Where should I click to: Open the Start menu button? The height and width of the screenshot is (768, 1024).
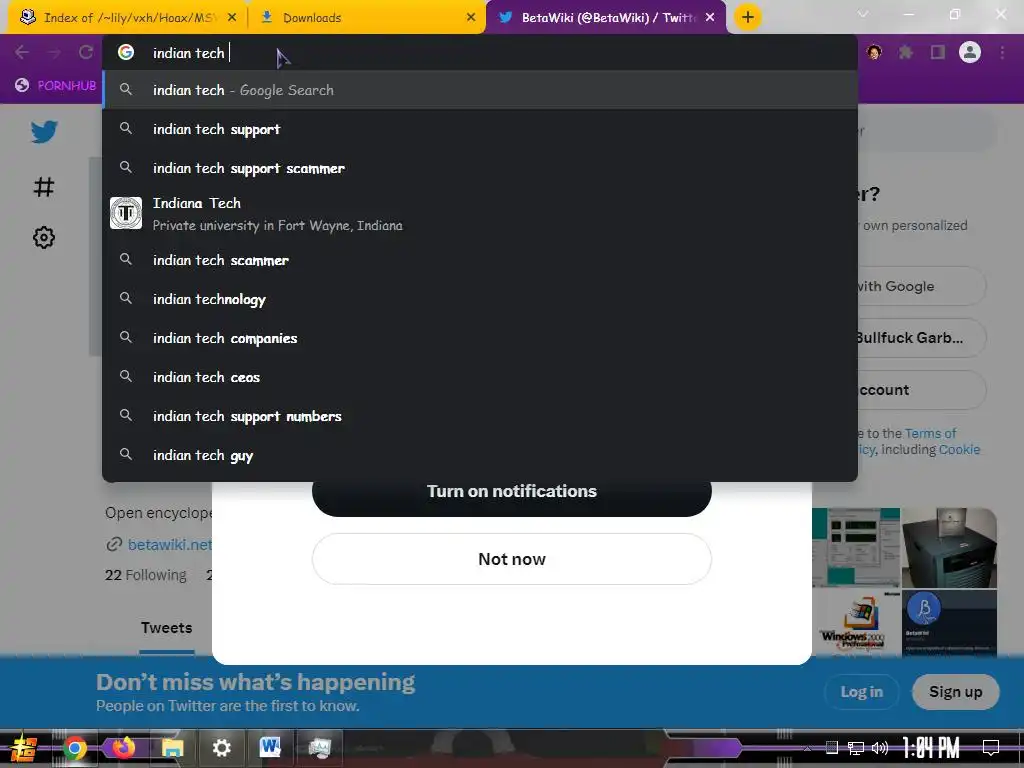click(x=23, y=748)
